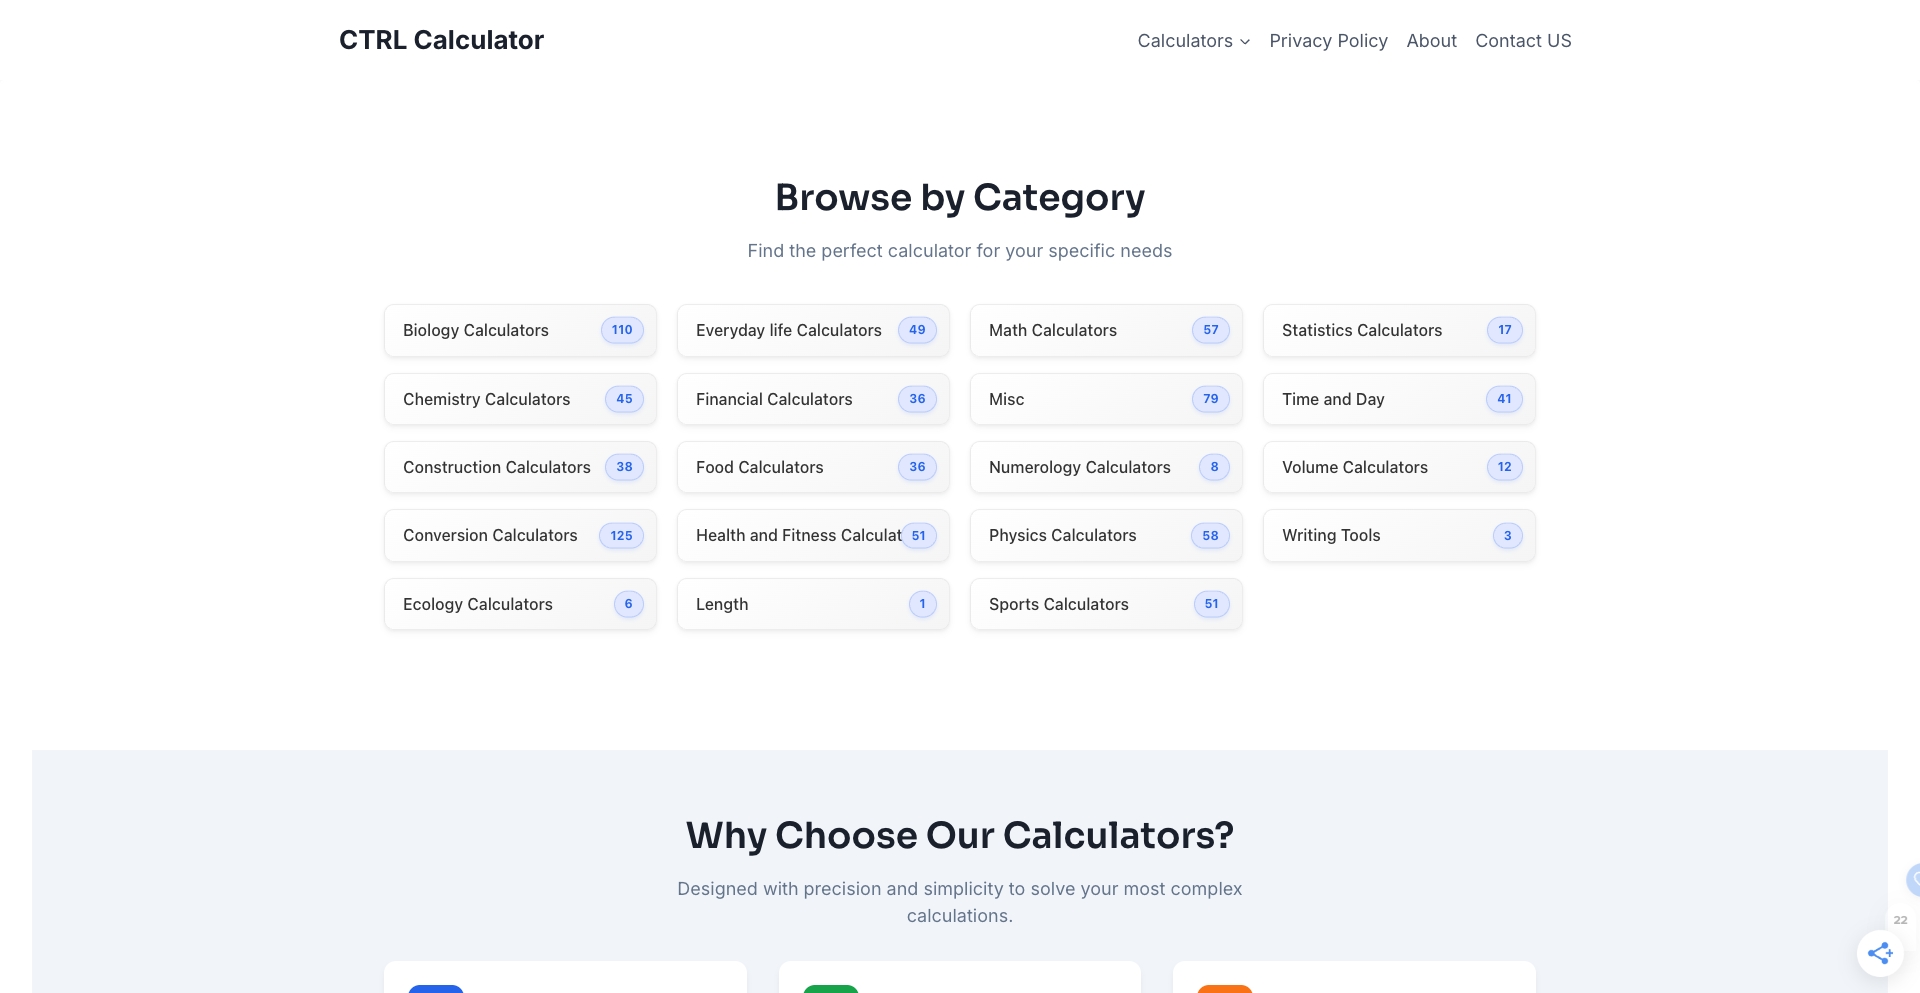Click the green feature card icon

(x=830, y=990)
